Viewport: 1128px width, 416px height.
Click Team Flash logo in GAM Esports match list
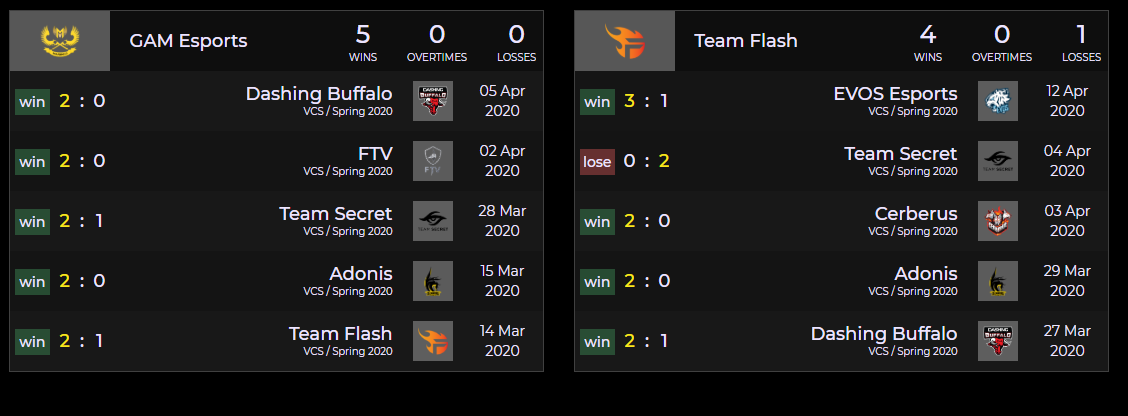point(433,341)
